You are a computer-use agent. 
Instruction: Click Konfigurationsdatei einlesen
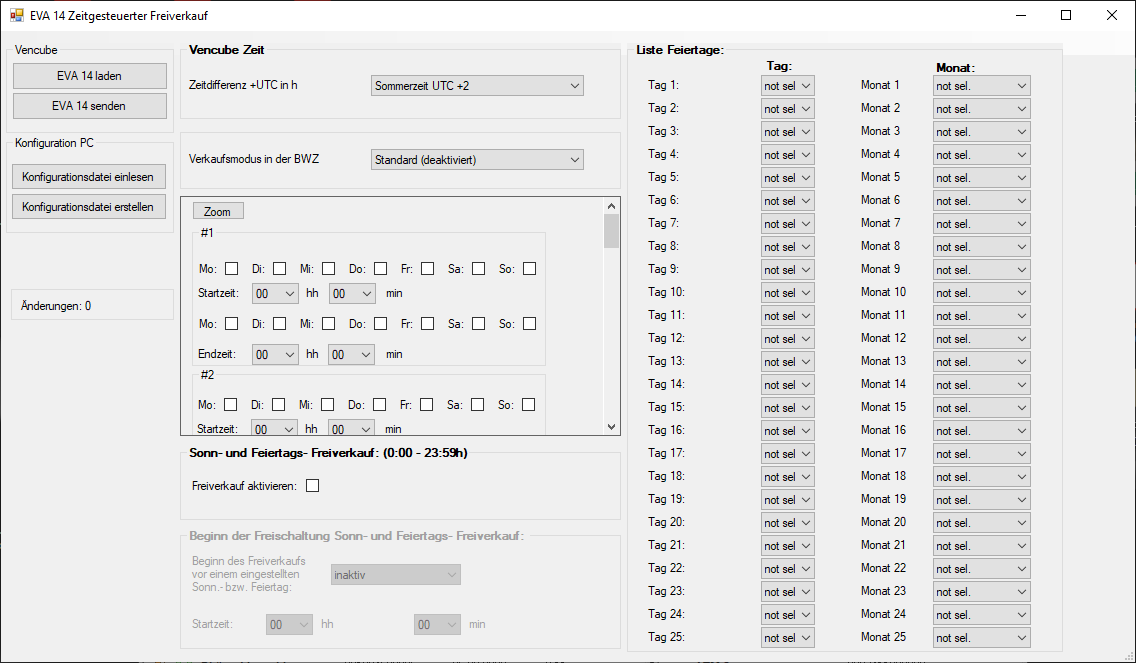(x=88, y=177)
